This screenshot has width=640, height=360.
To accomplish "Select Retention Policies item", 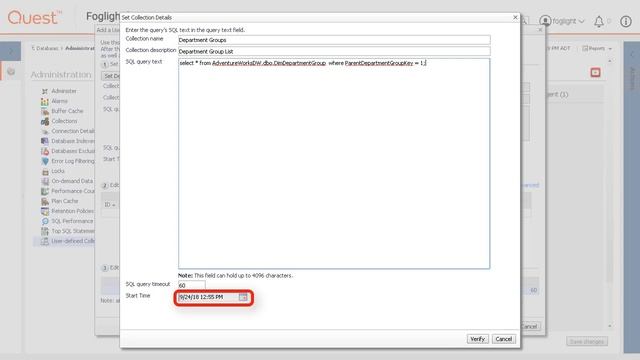I will click(x=72, y=211).
